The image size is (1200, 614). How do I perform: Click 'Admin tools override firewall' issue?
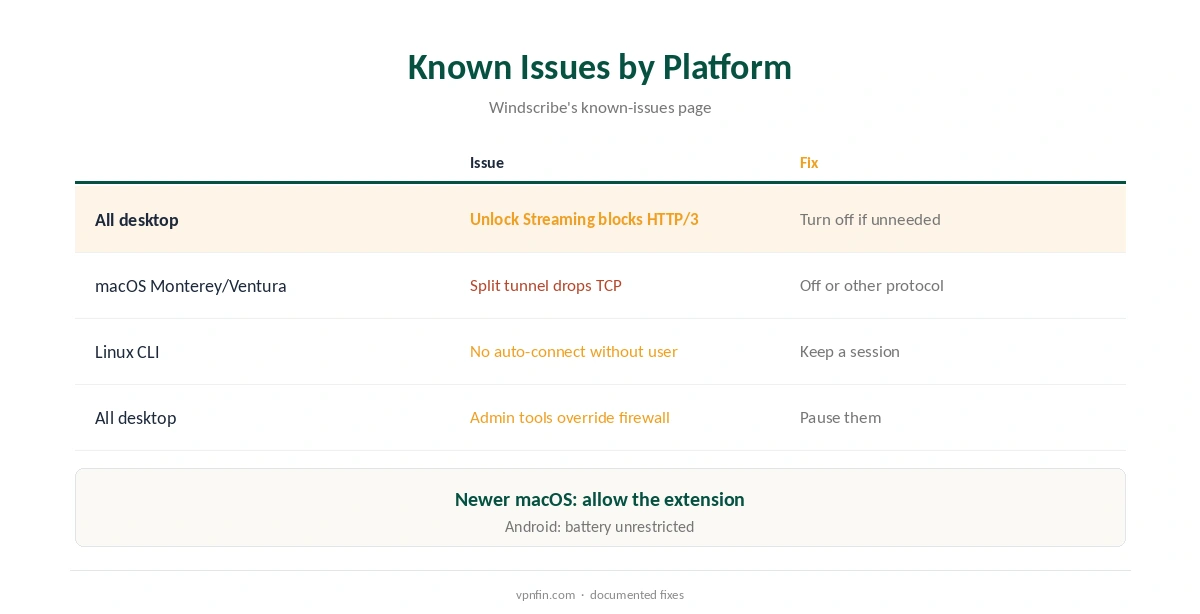click(x=570, y=417)
